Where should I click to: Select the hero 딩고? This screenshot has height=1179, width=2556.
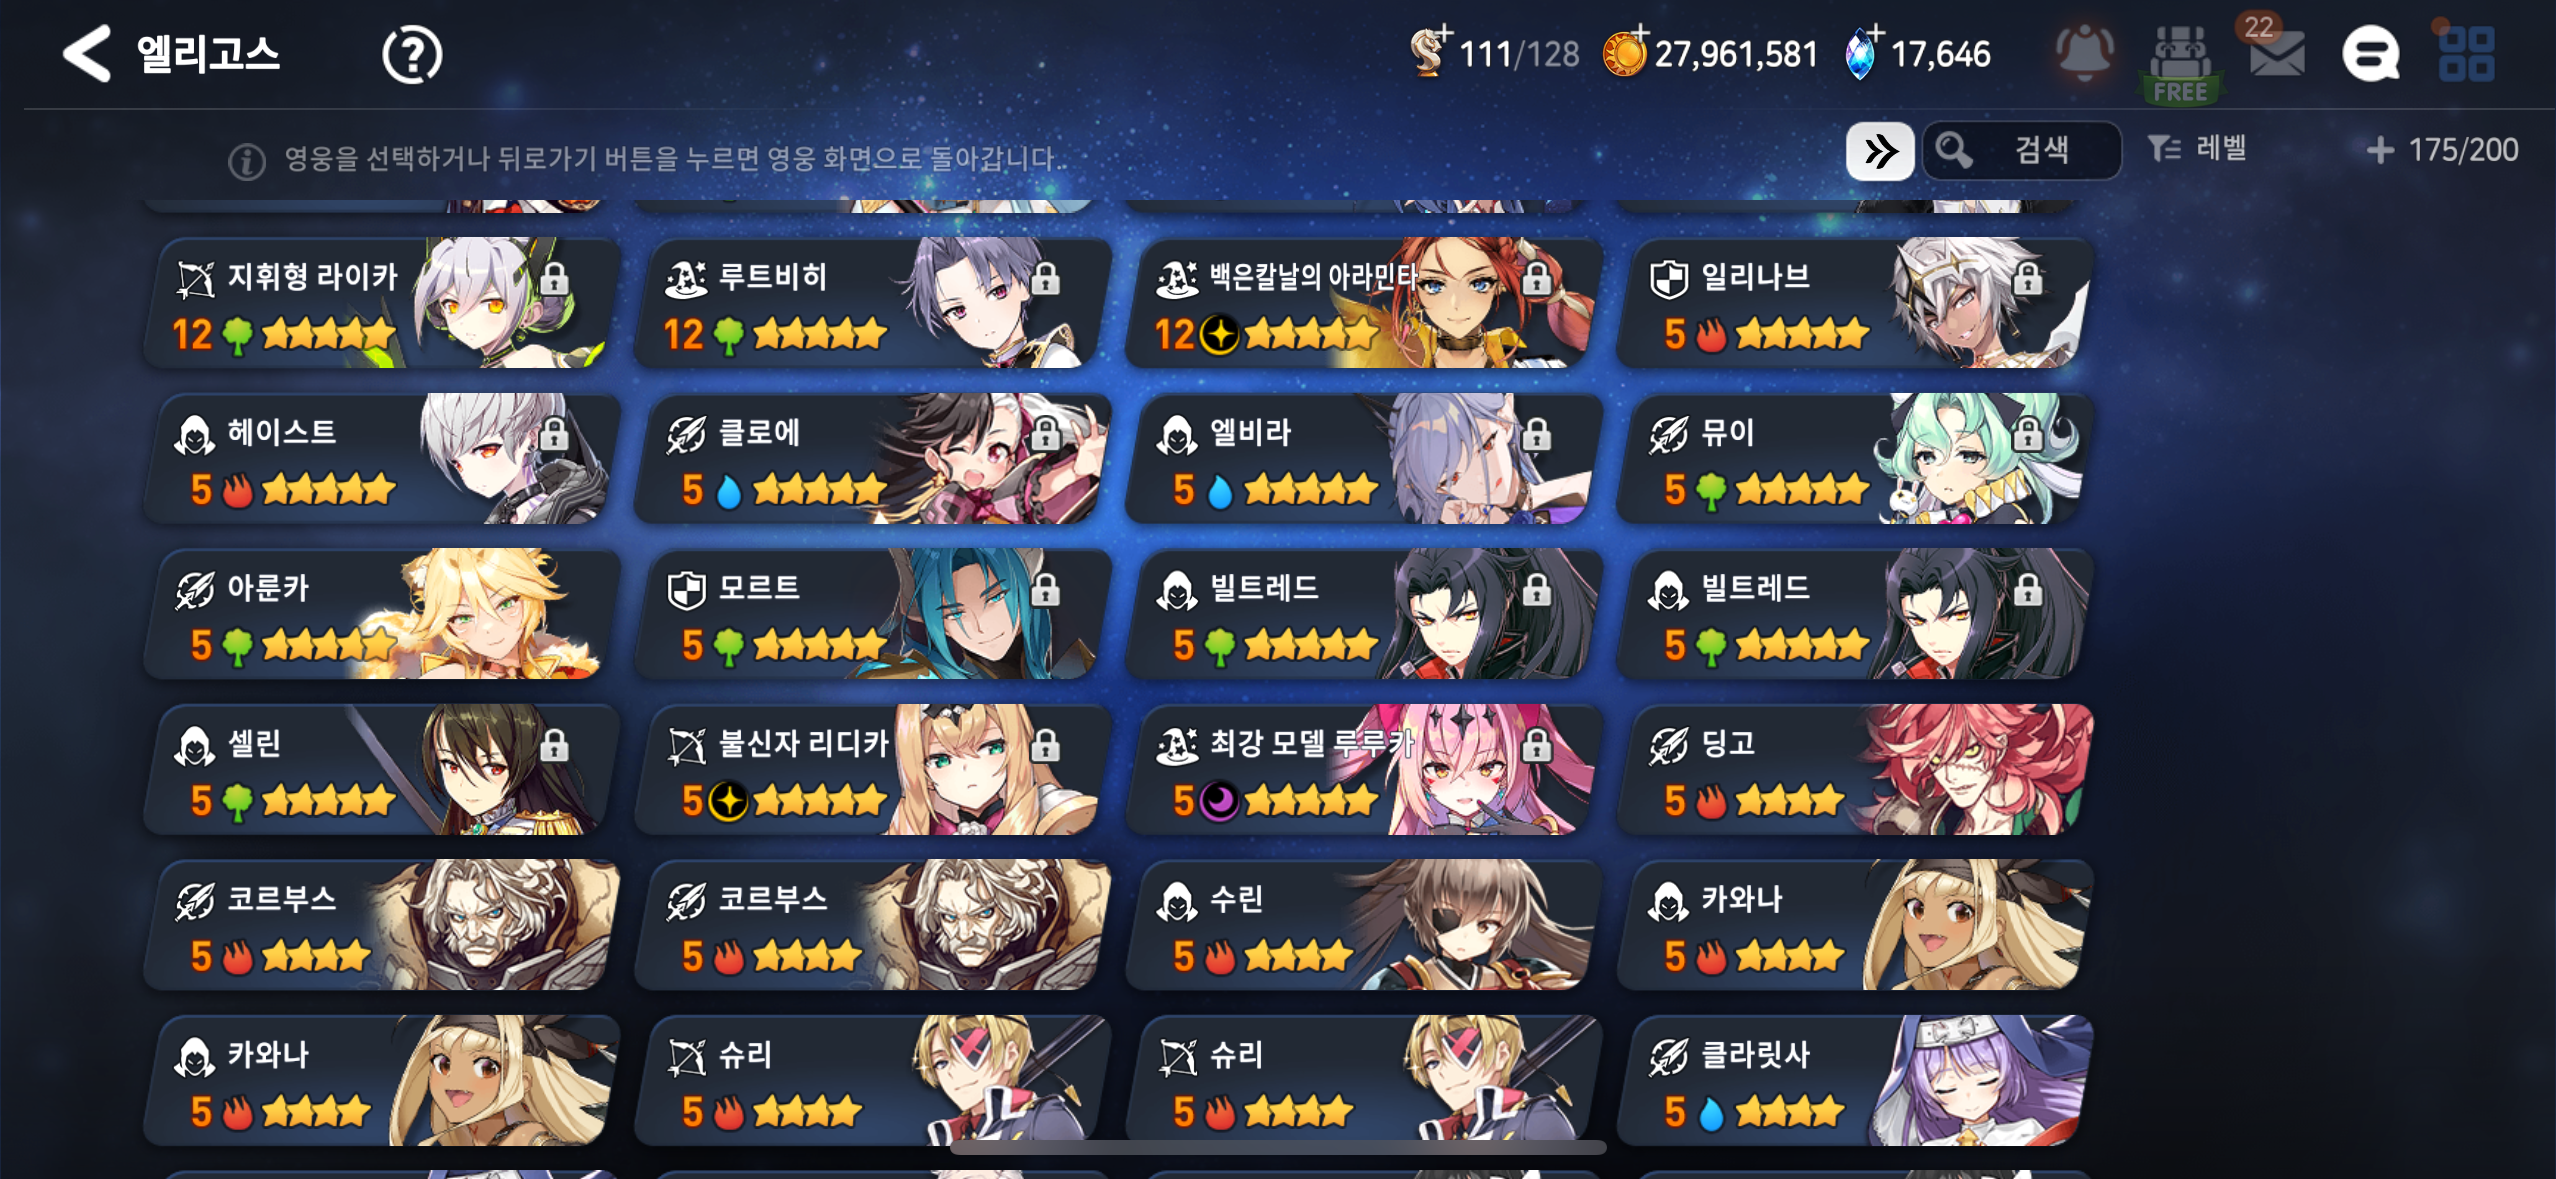(1855, 769)
